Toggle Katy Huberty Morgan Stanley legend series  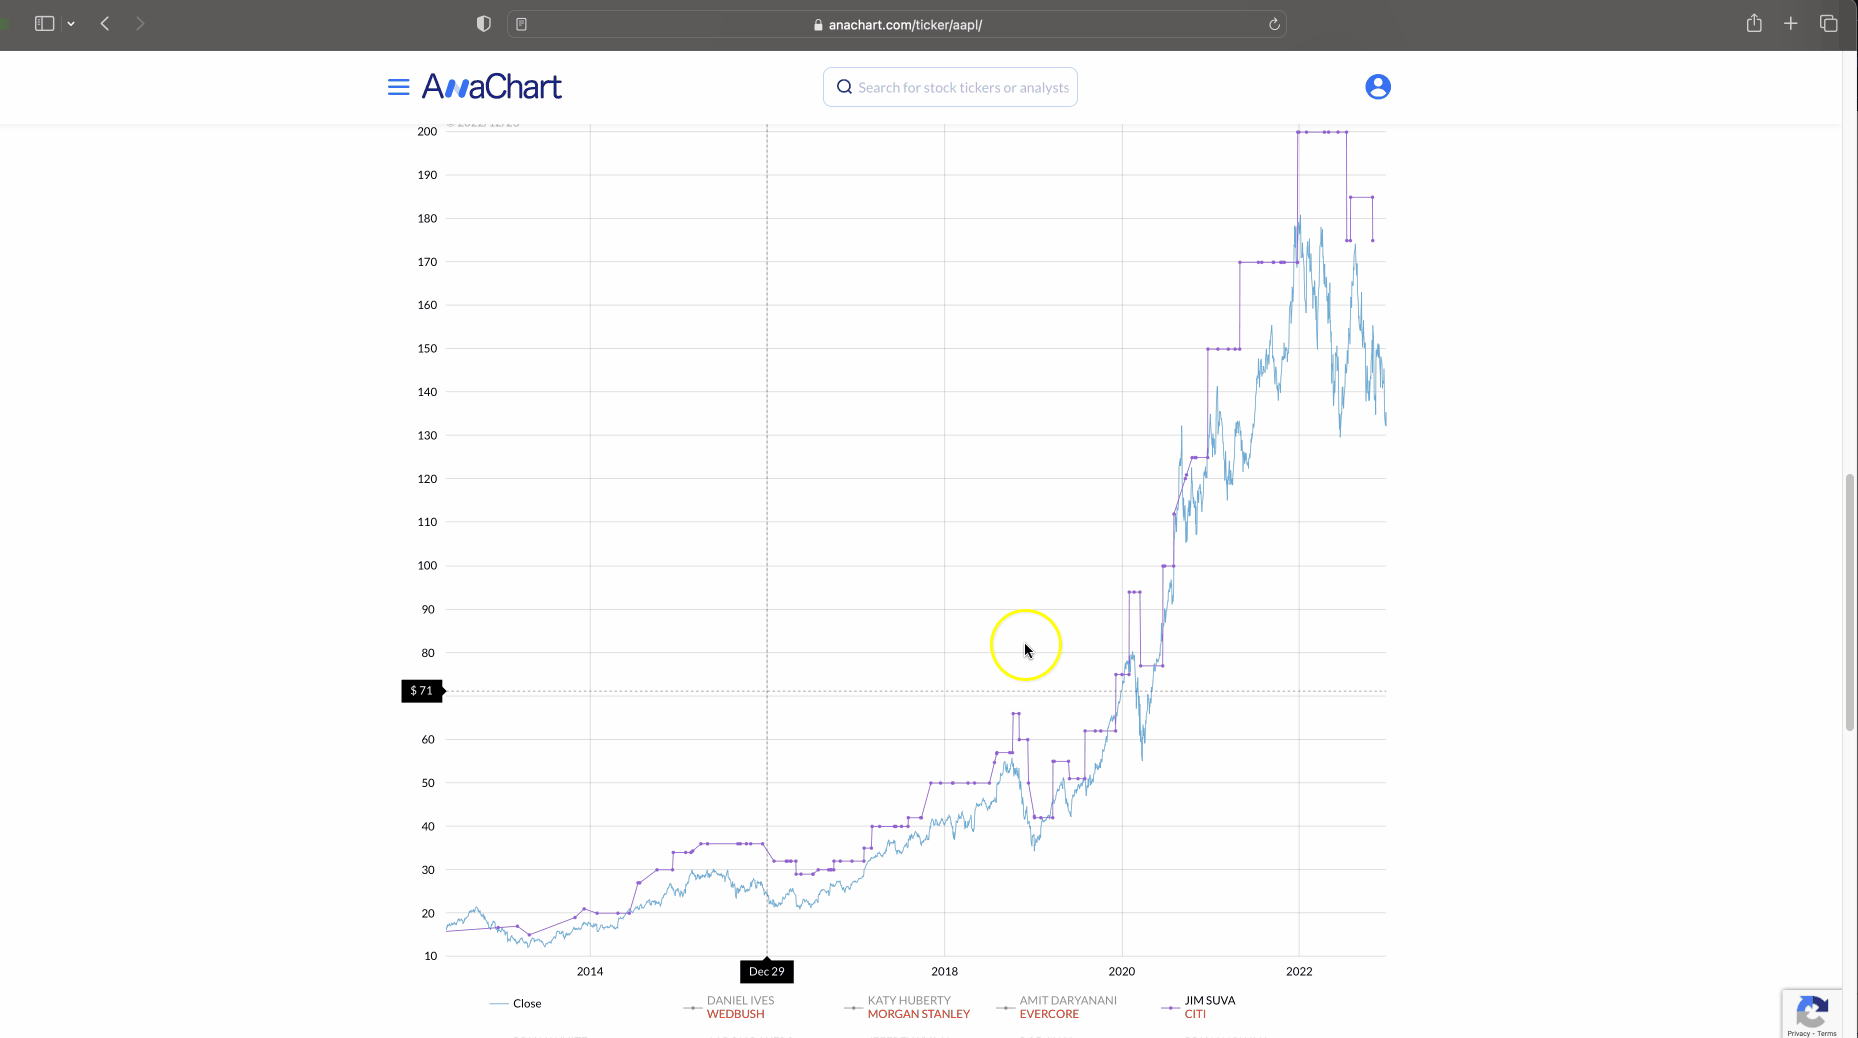pyautogui.click(x=917, y=1007)
